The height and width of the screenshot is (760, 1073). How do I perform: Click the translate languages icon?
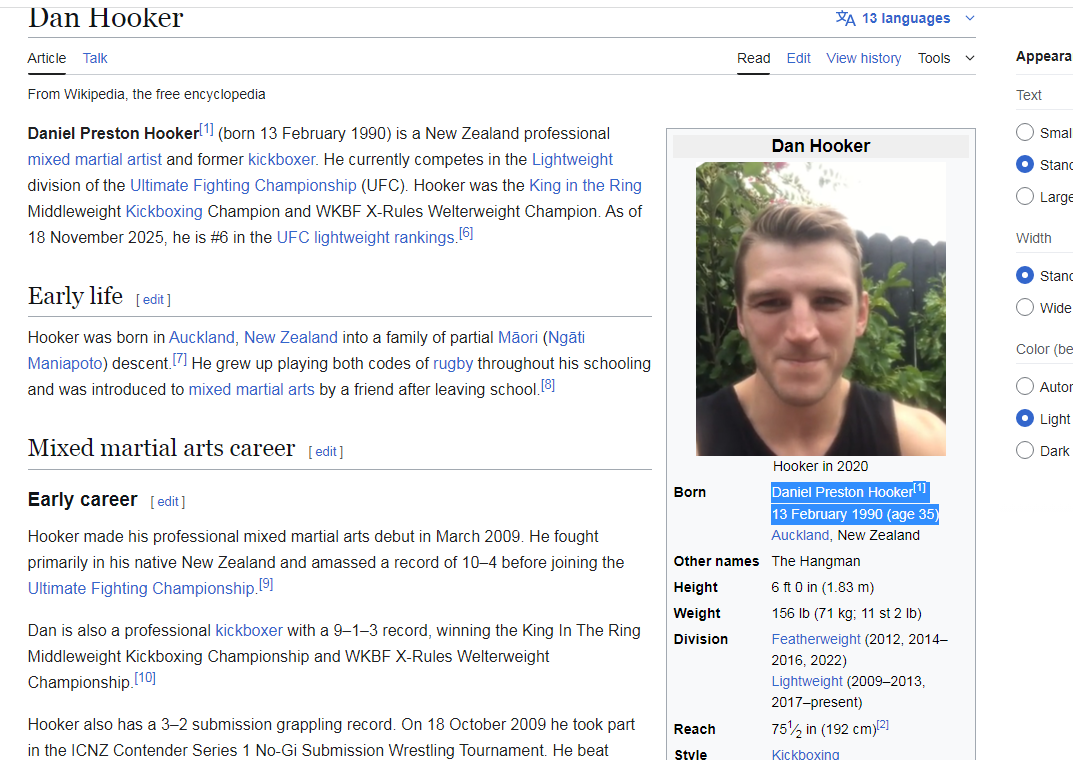(x=845, y=18)
